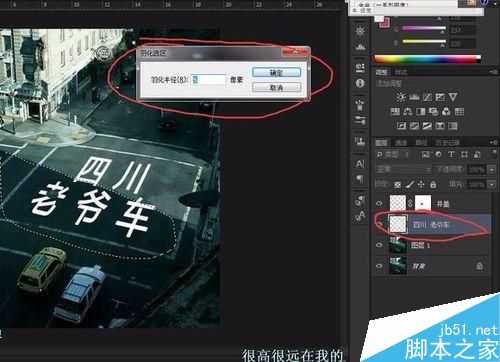Open the layer blend mode dropdown

pos(404,170)
